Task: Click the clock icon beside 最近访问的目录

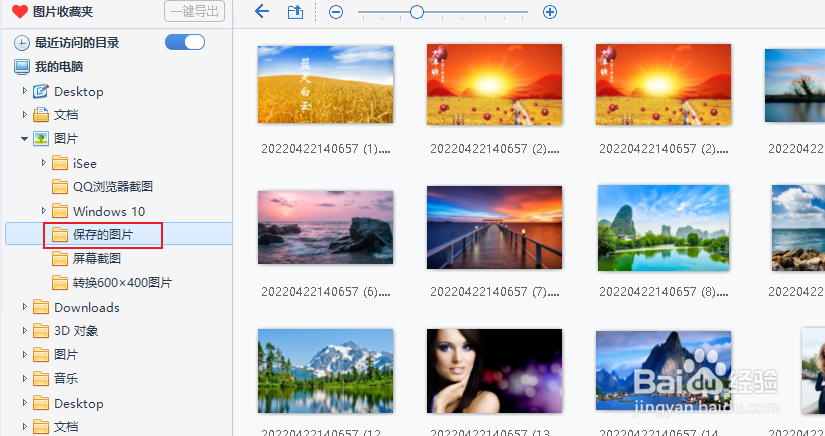Action: pyautogui.click(x=22, y=43)
